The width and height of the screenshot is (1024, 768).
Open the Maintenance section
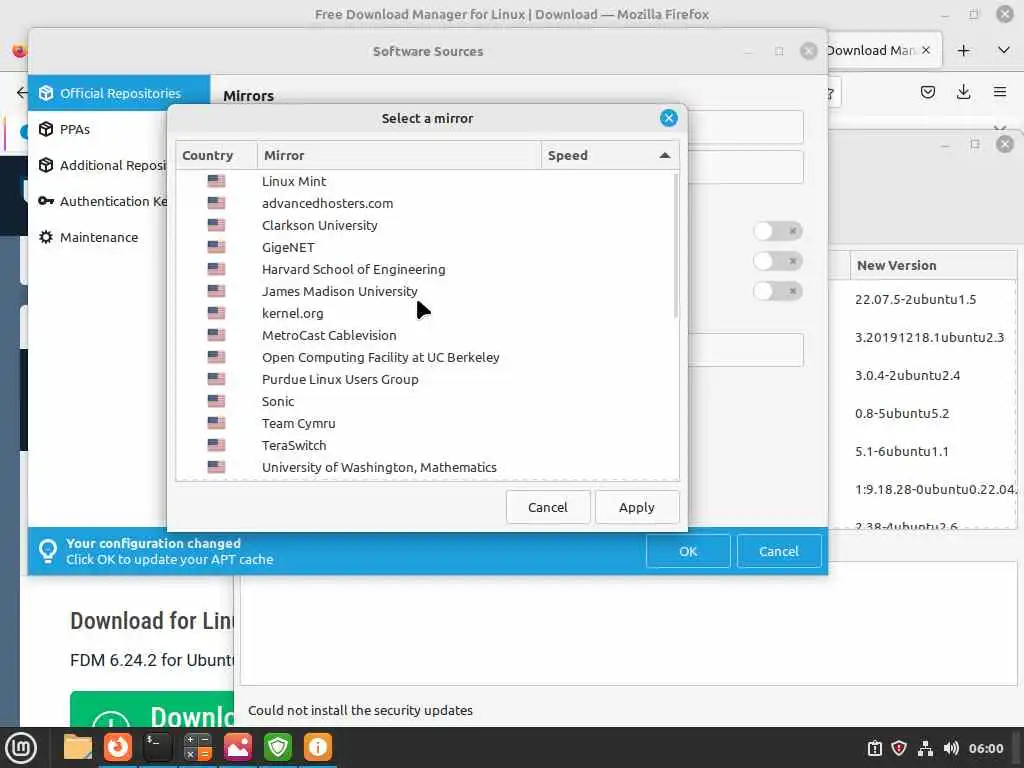pyautogui.click(x=98, y=237)
